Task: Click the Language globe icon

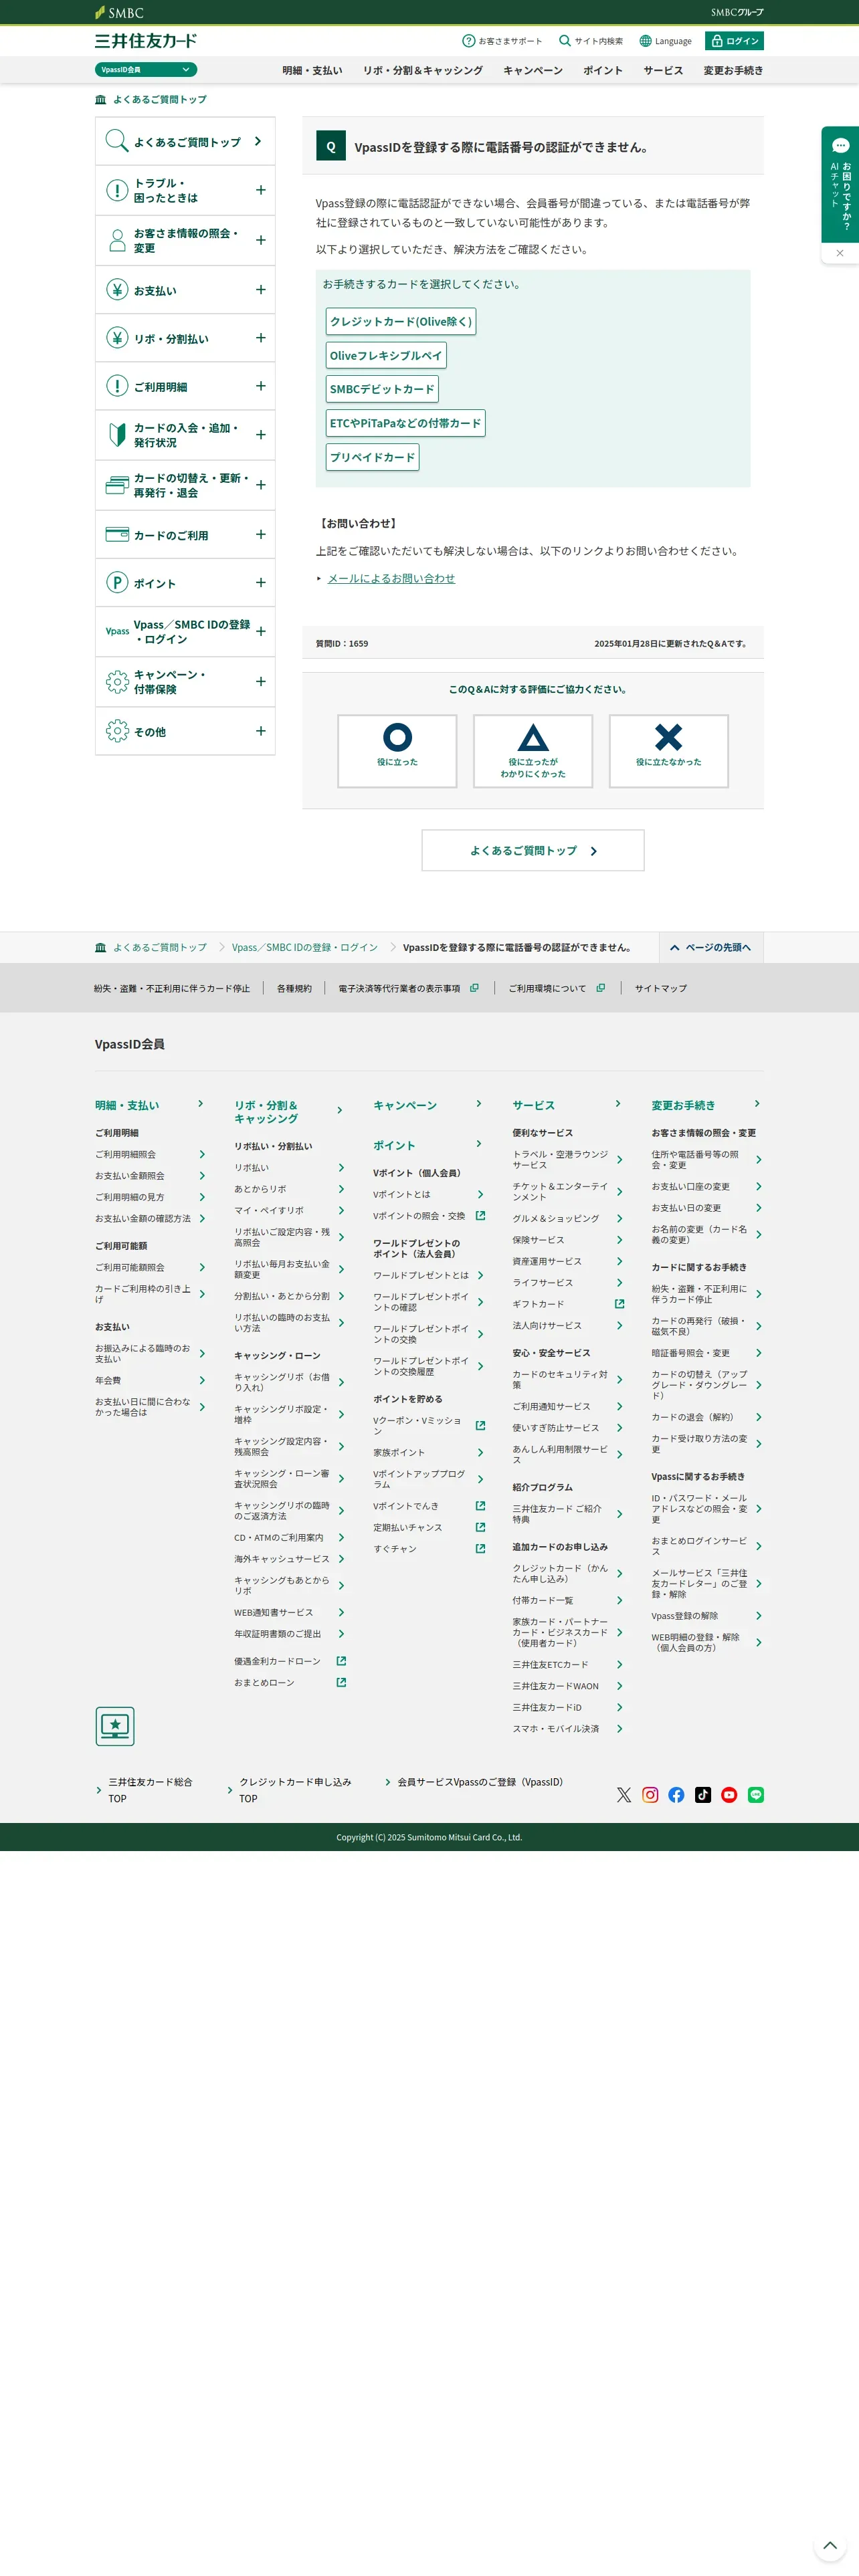Action: click(x=645, y=41)
